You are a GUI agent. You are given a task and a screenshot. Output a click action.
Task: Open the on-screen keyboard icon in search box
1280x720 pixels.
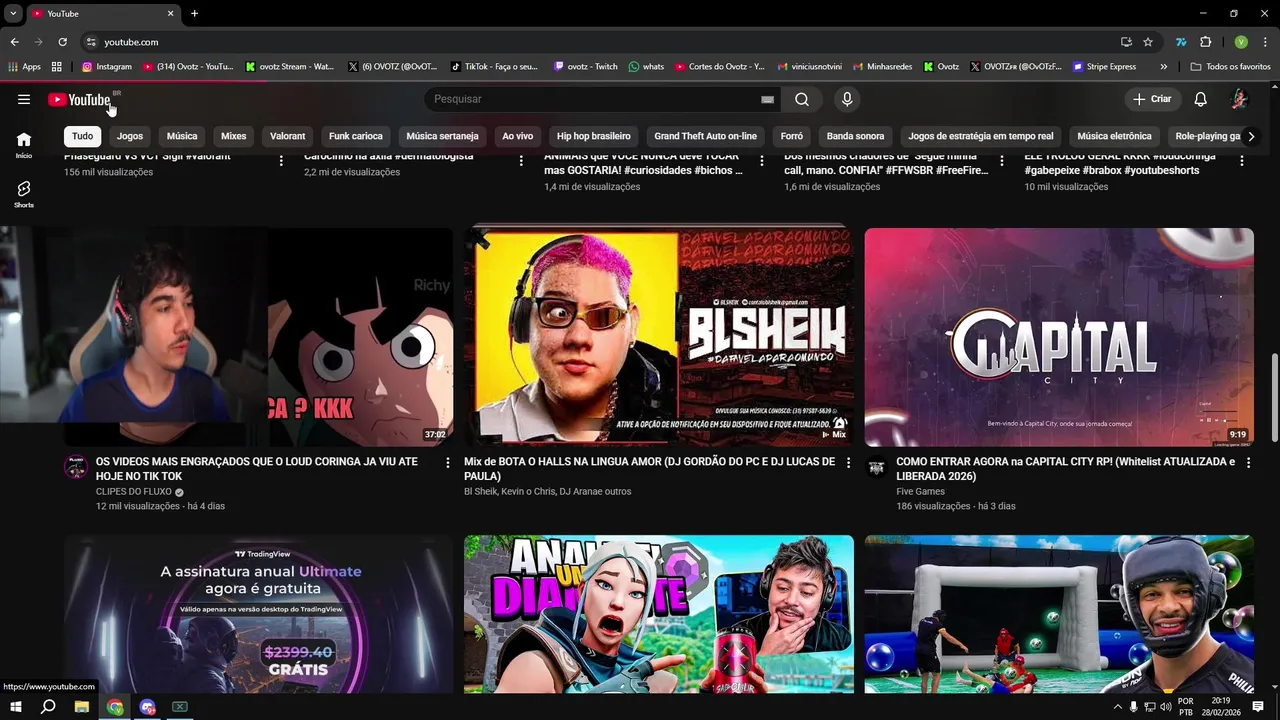767,99
